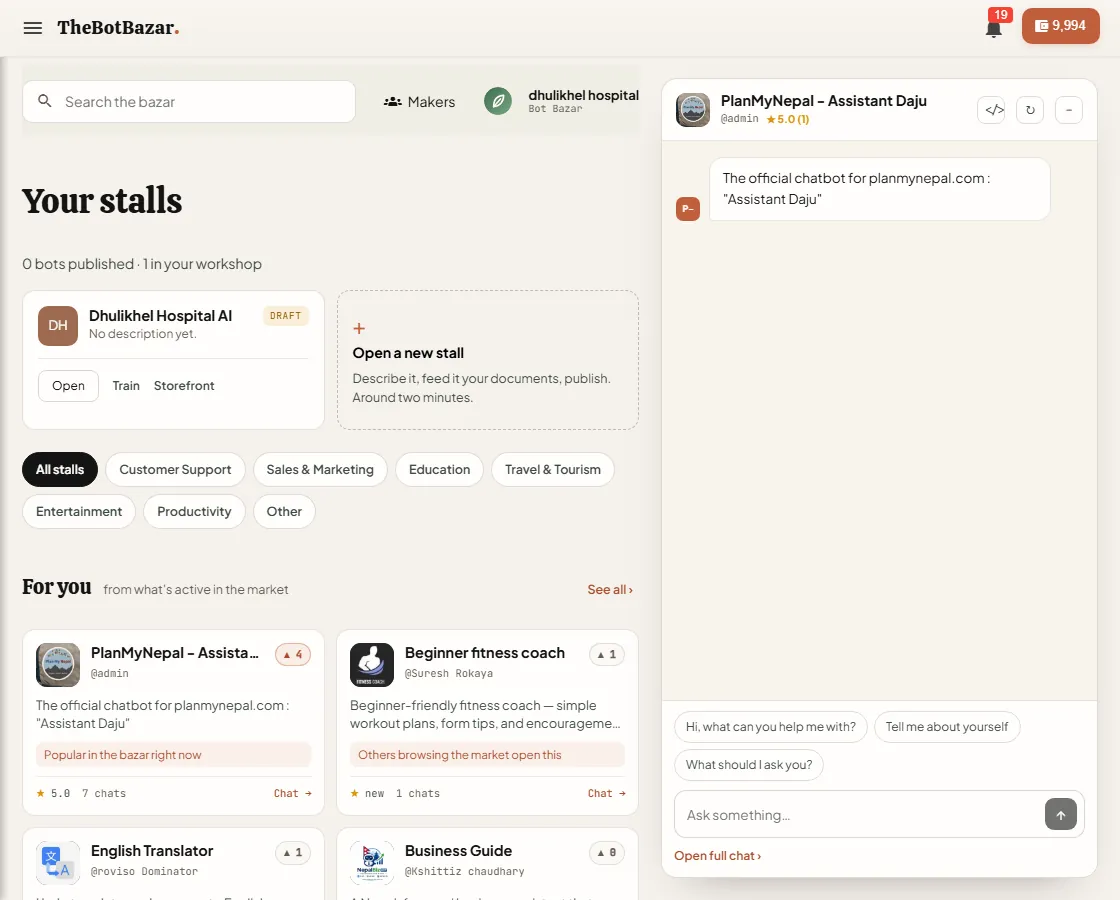
Task: Upvote the Business Guide bot
Action: (x=606, y=852)
